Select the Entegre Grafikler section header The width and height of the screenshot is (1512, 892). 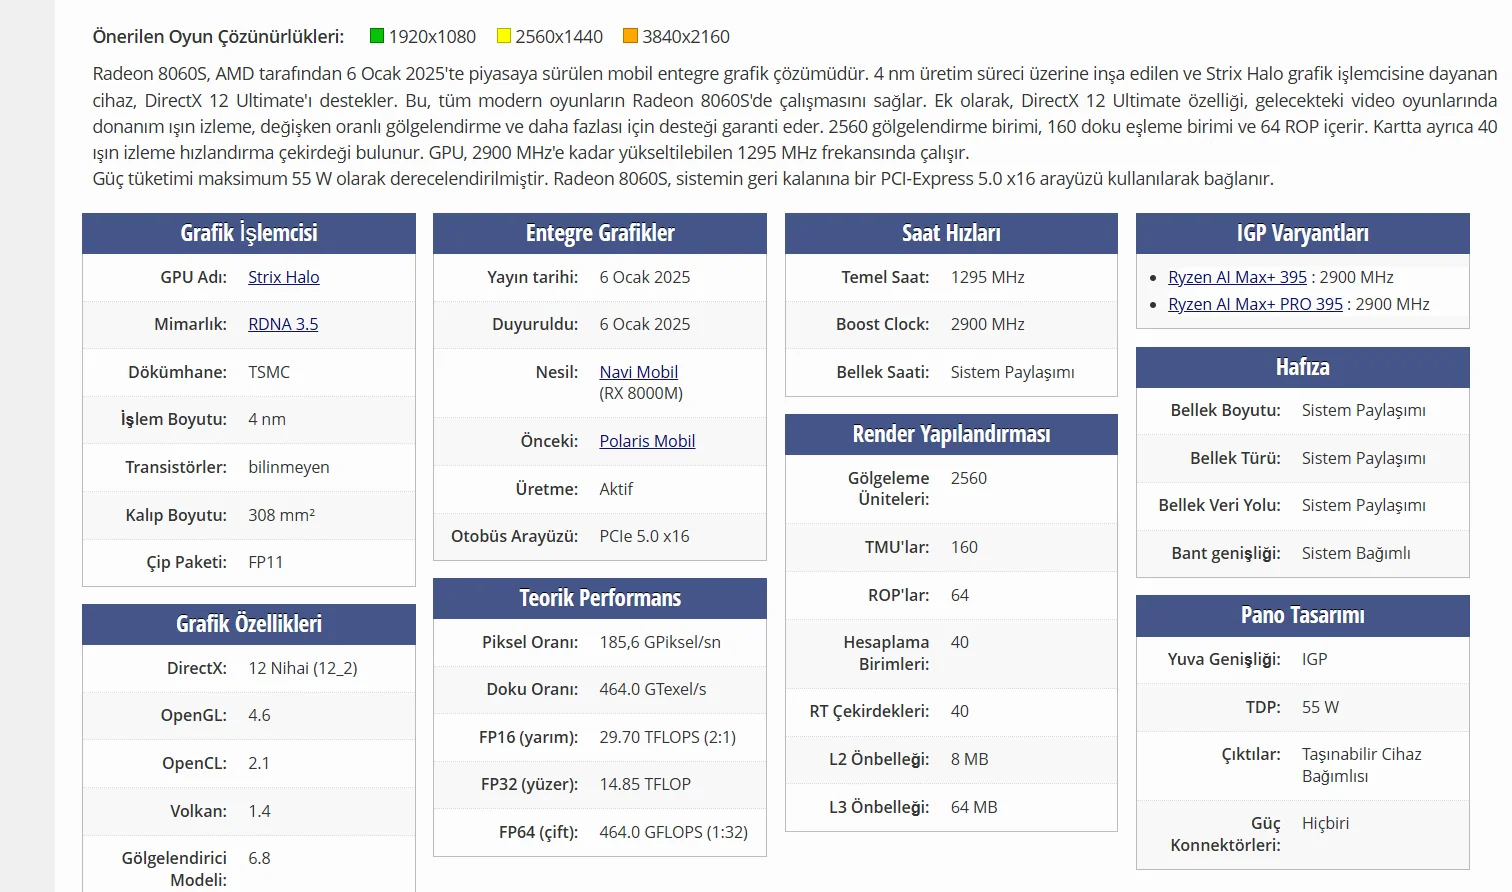[600, 233]
